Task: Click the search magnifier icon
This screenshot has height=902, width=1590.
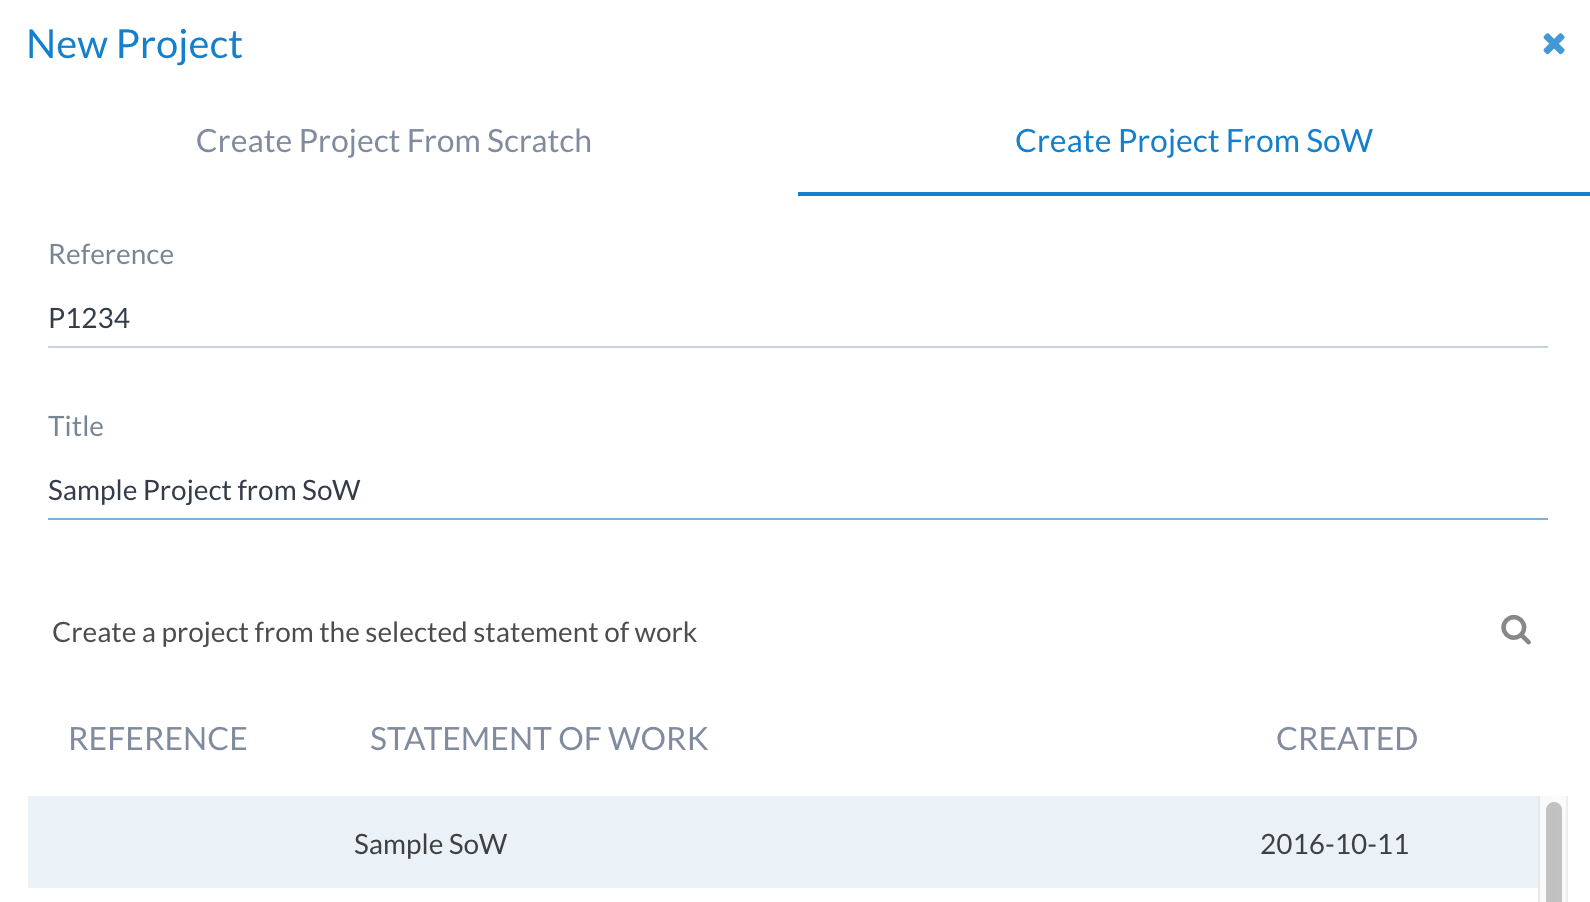Action: click(1516, 630)
